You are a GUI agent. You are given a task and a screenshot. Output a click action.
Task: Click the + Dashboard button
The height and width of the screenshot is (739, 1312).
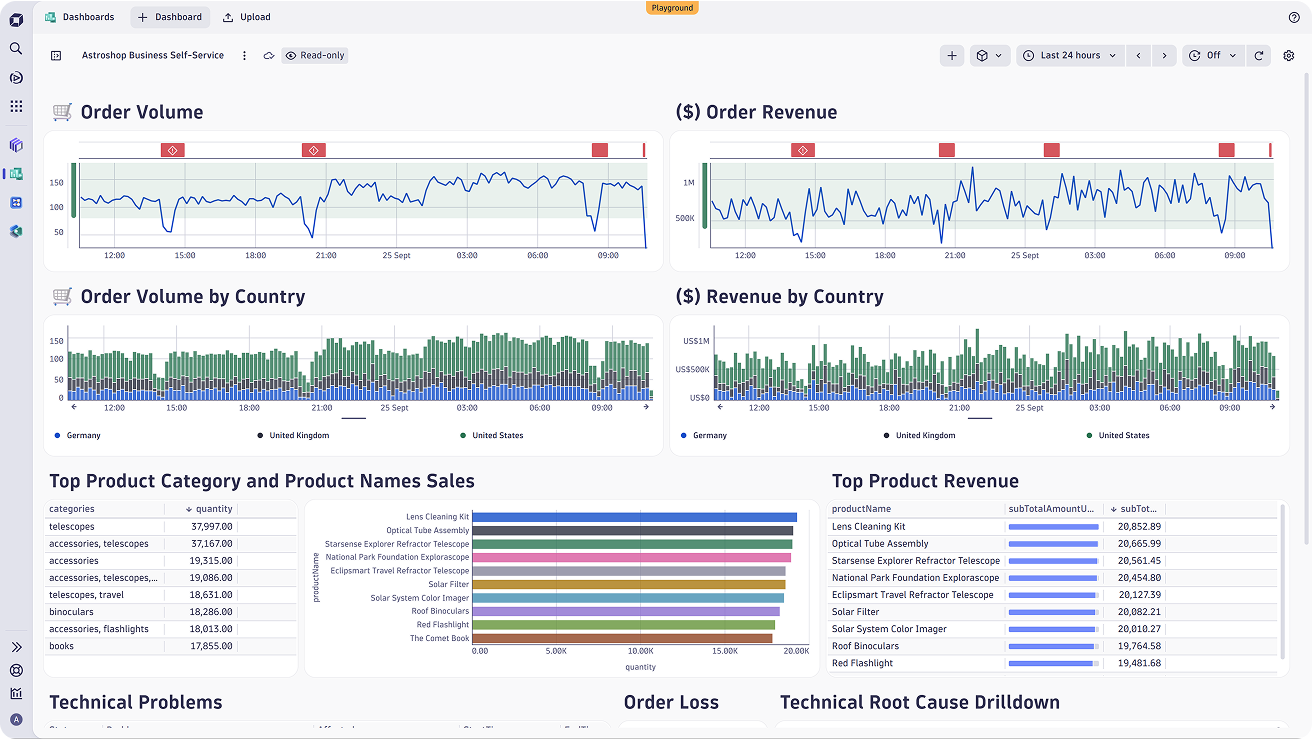(x=170, y=17)
